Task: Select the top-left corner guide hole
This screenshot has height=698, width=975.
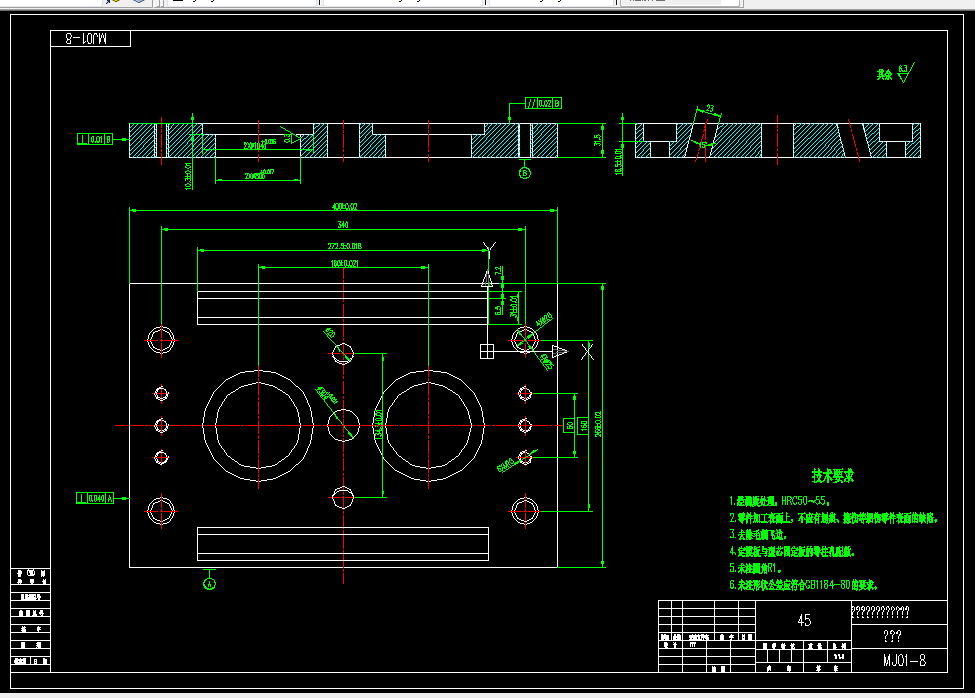Action: (161, 340)
